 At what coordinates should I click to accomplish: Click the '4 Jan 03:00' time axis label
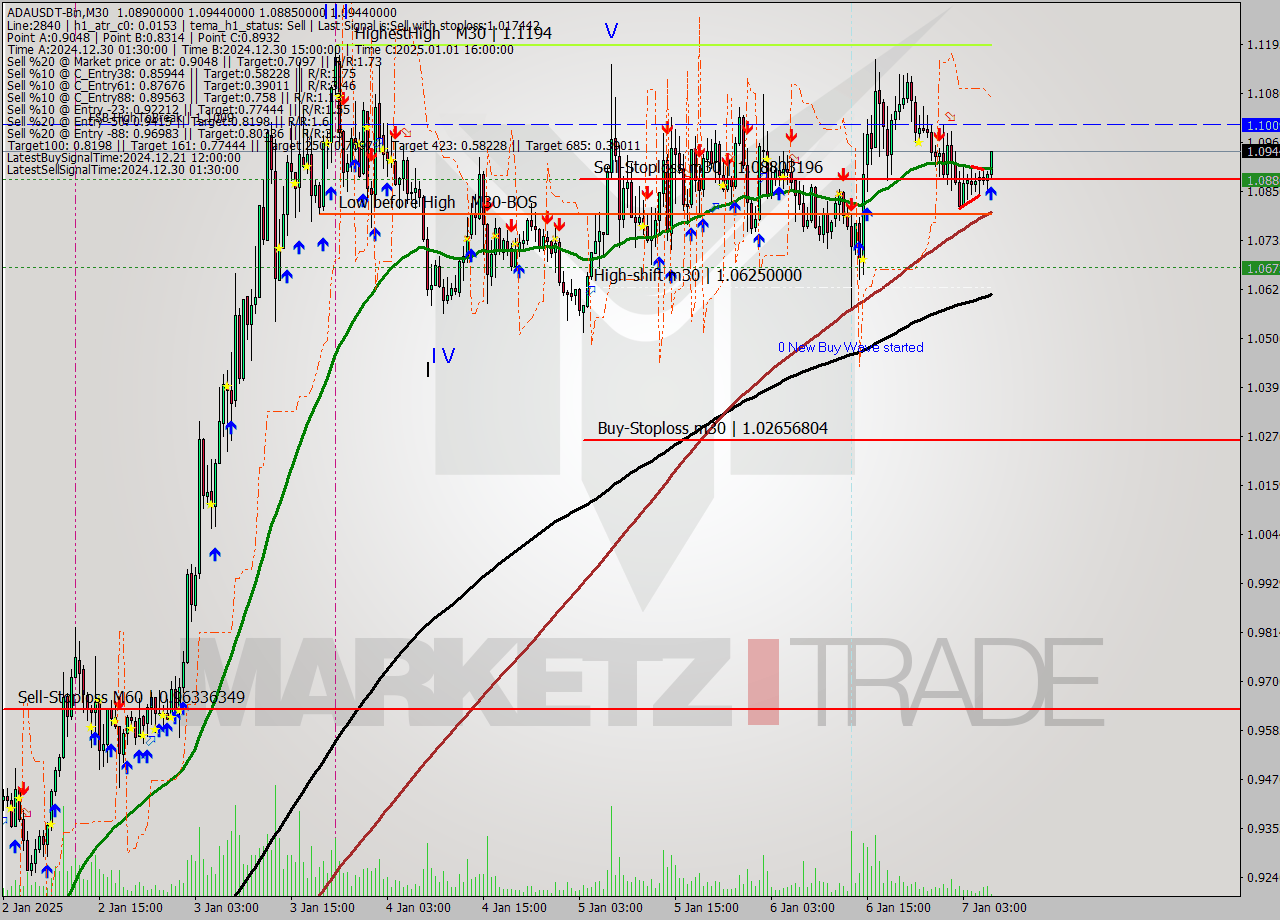[417, 908]
